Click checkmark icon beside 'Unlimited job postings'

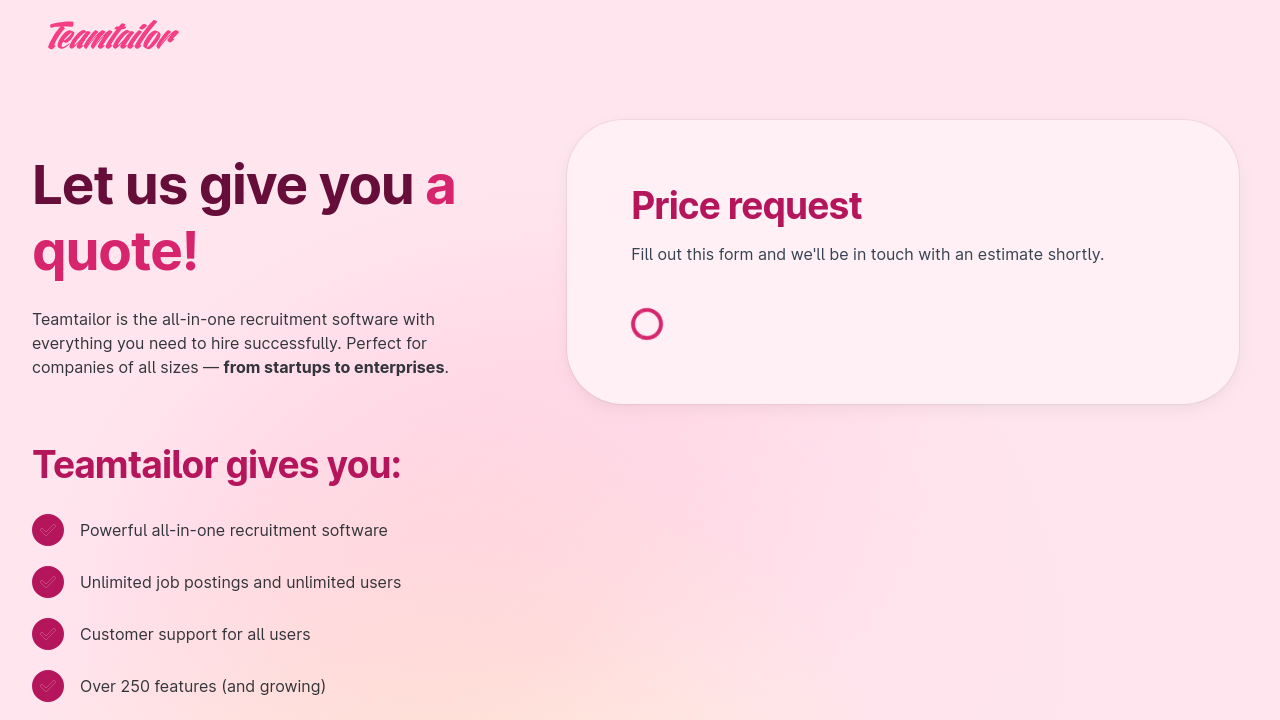pyautogui.click(x=48, y=582)
